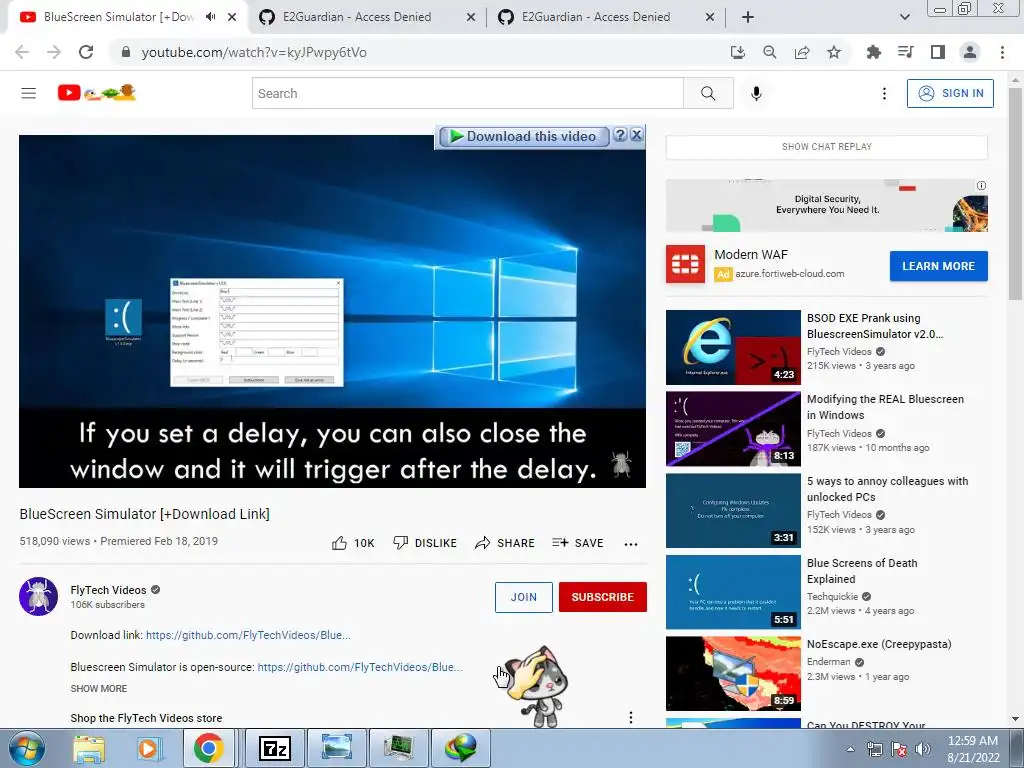Click the video player area
The width and height of the screenshot is (1024, 768).
pyautogui.click(x=332, y=311)
